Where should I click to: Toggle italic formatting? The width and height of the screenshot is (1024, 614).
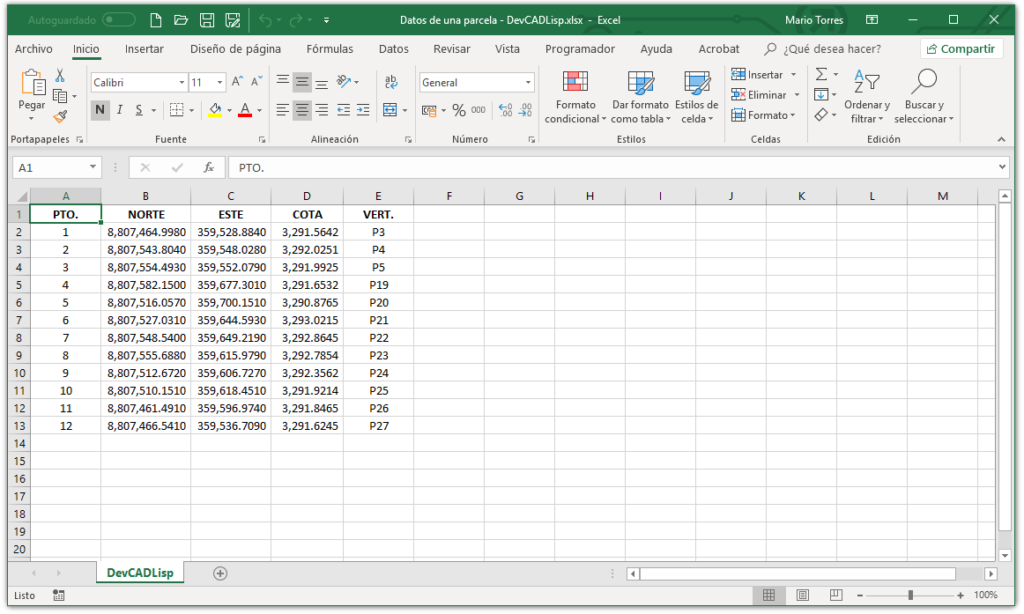pyautogui.click(x=119, y=110)
